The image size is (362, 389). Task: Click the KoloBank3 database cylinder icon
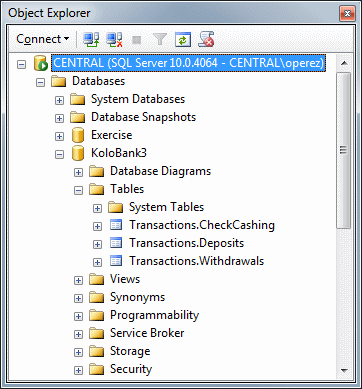(x=78, y=153)
